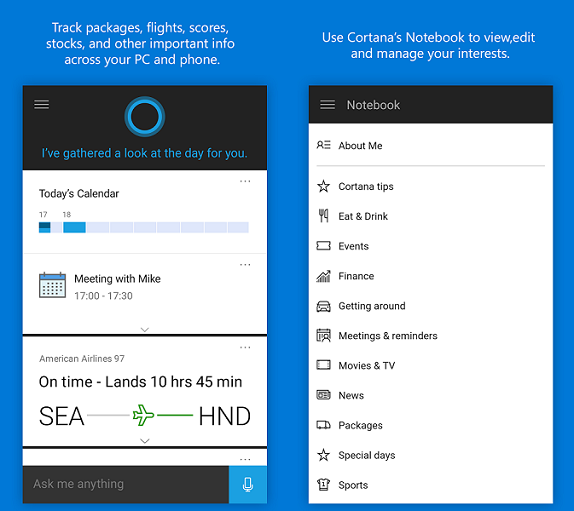This screenshot has width=574, height=511.
Task: Click the SEA departure airport code
Action: (x=62, y=416)
